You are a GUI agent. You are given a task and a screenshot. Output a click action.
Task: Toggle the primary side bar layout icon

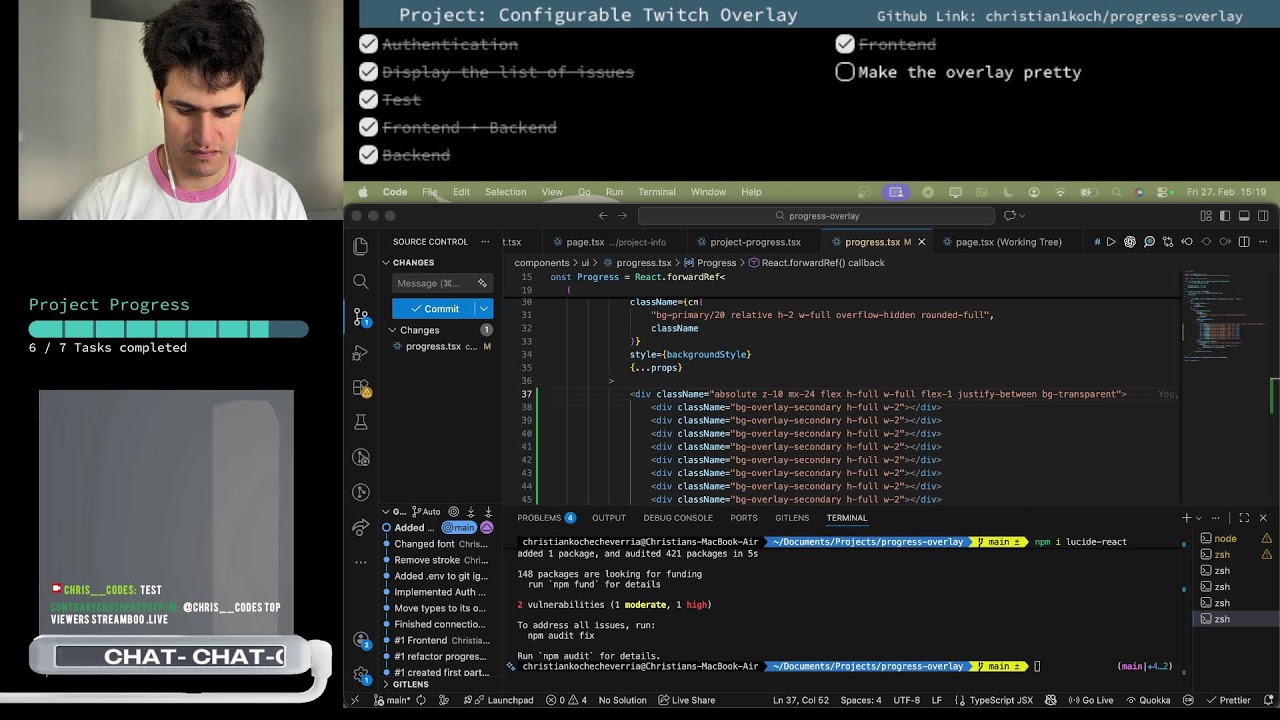tap(1225, 216)
